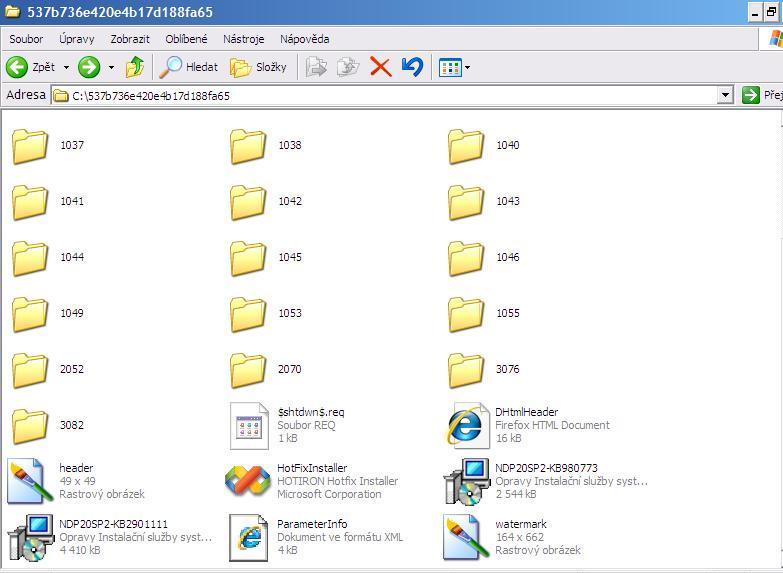Expand the address bar dropdown arrow
Screen dimensions: 783x573
tap(726, 95)
